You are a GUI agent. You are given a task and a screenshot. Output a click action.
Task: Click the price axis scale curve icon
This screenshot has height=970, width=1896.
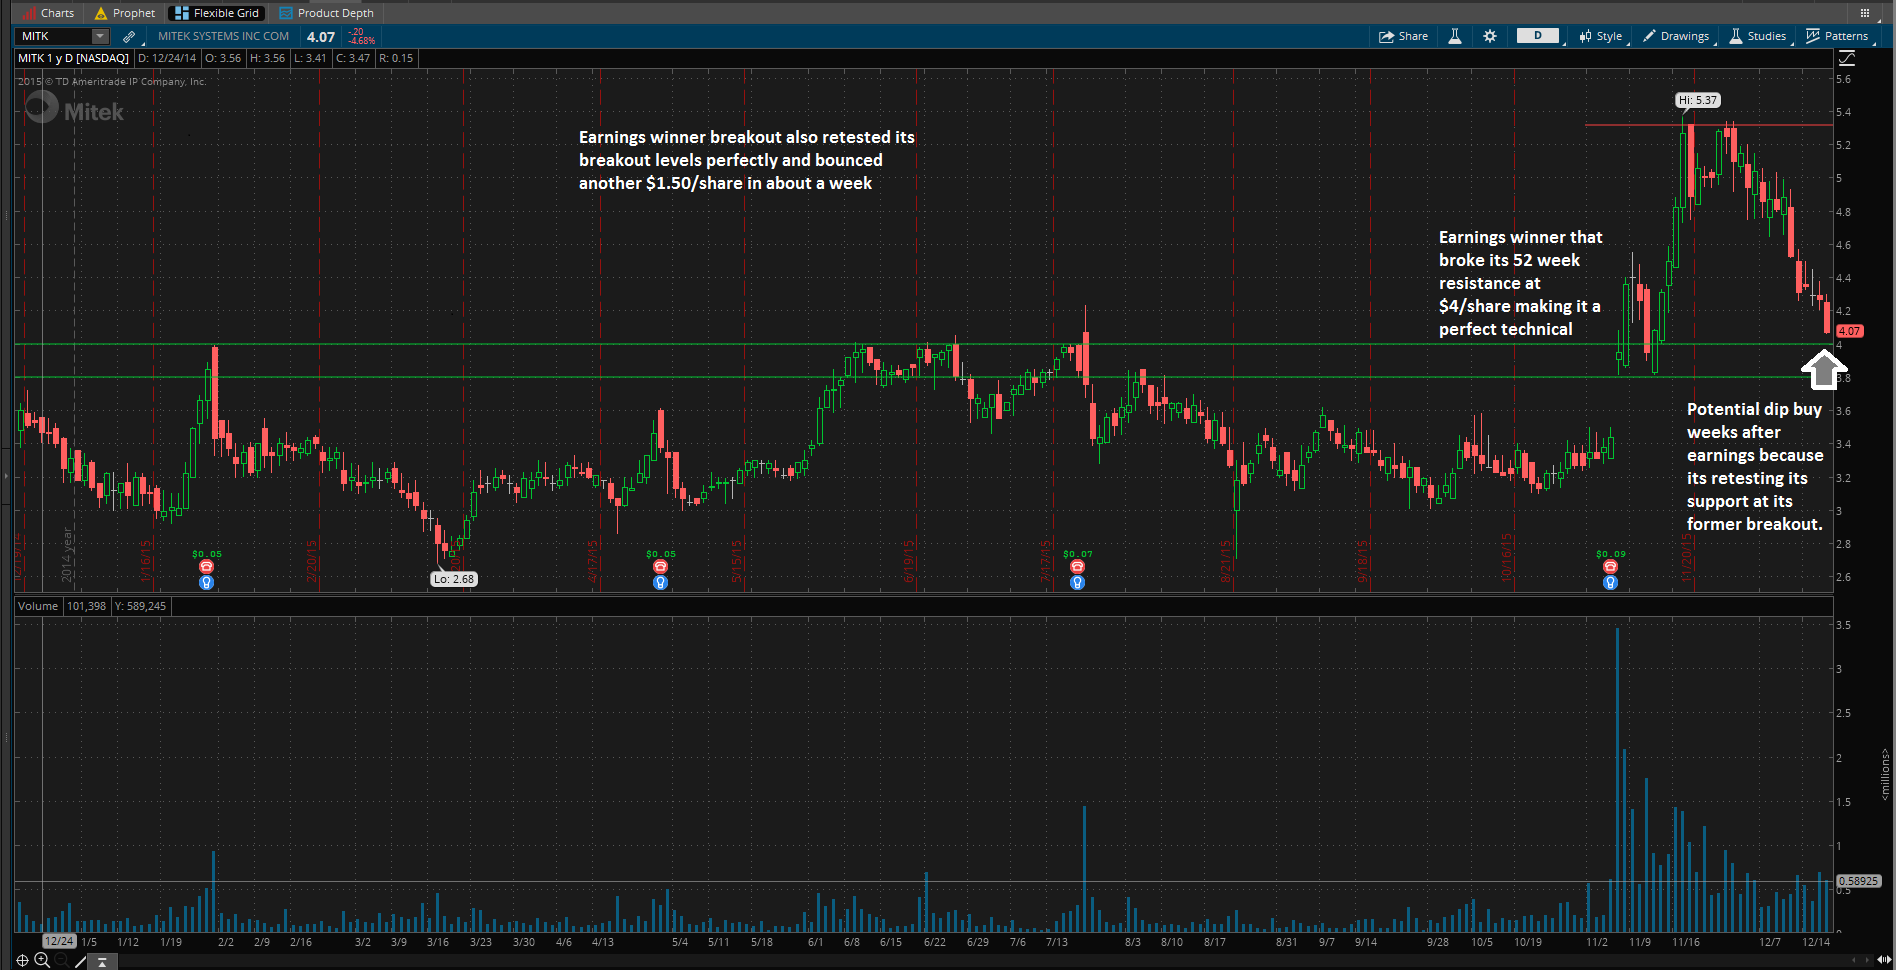[1846, 58]
